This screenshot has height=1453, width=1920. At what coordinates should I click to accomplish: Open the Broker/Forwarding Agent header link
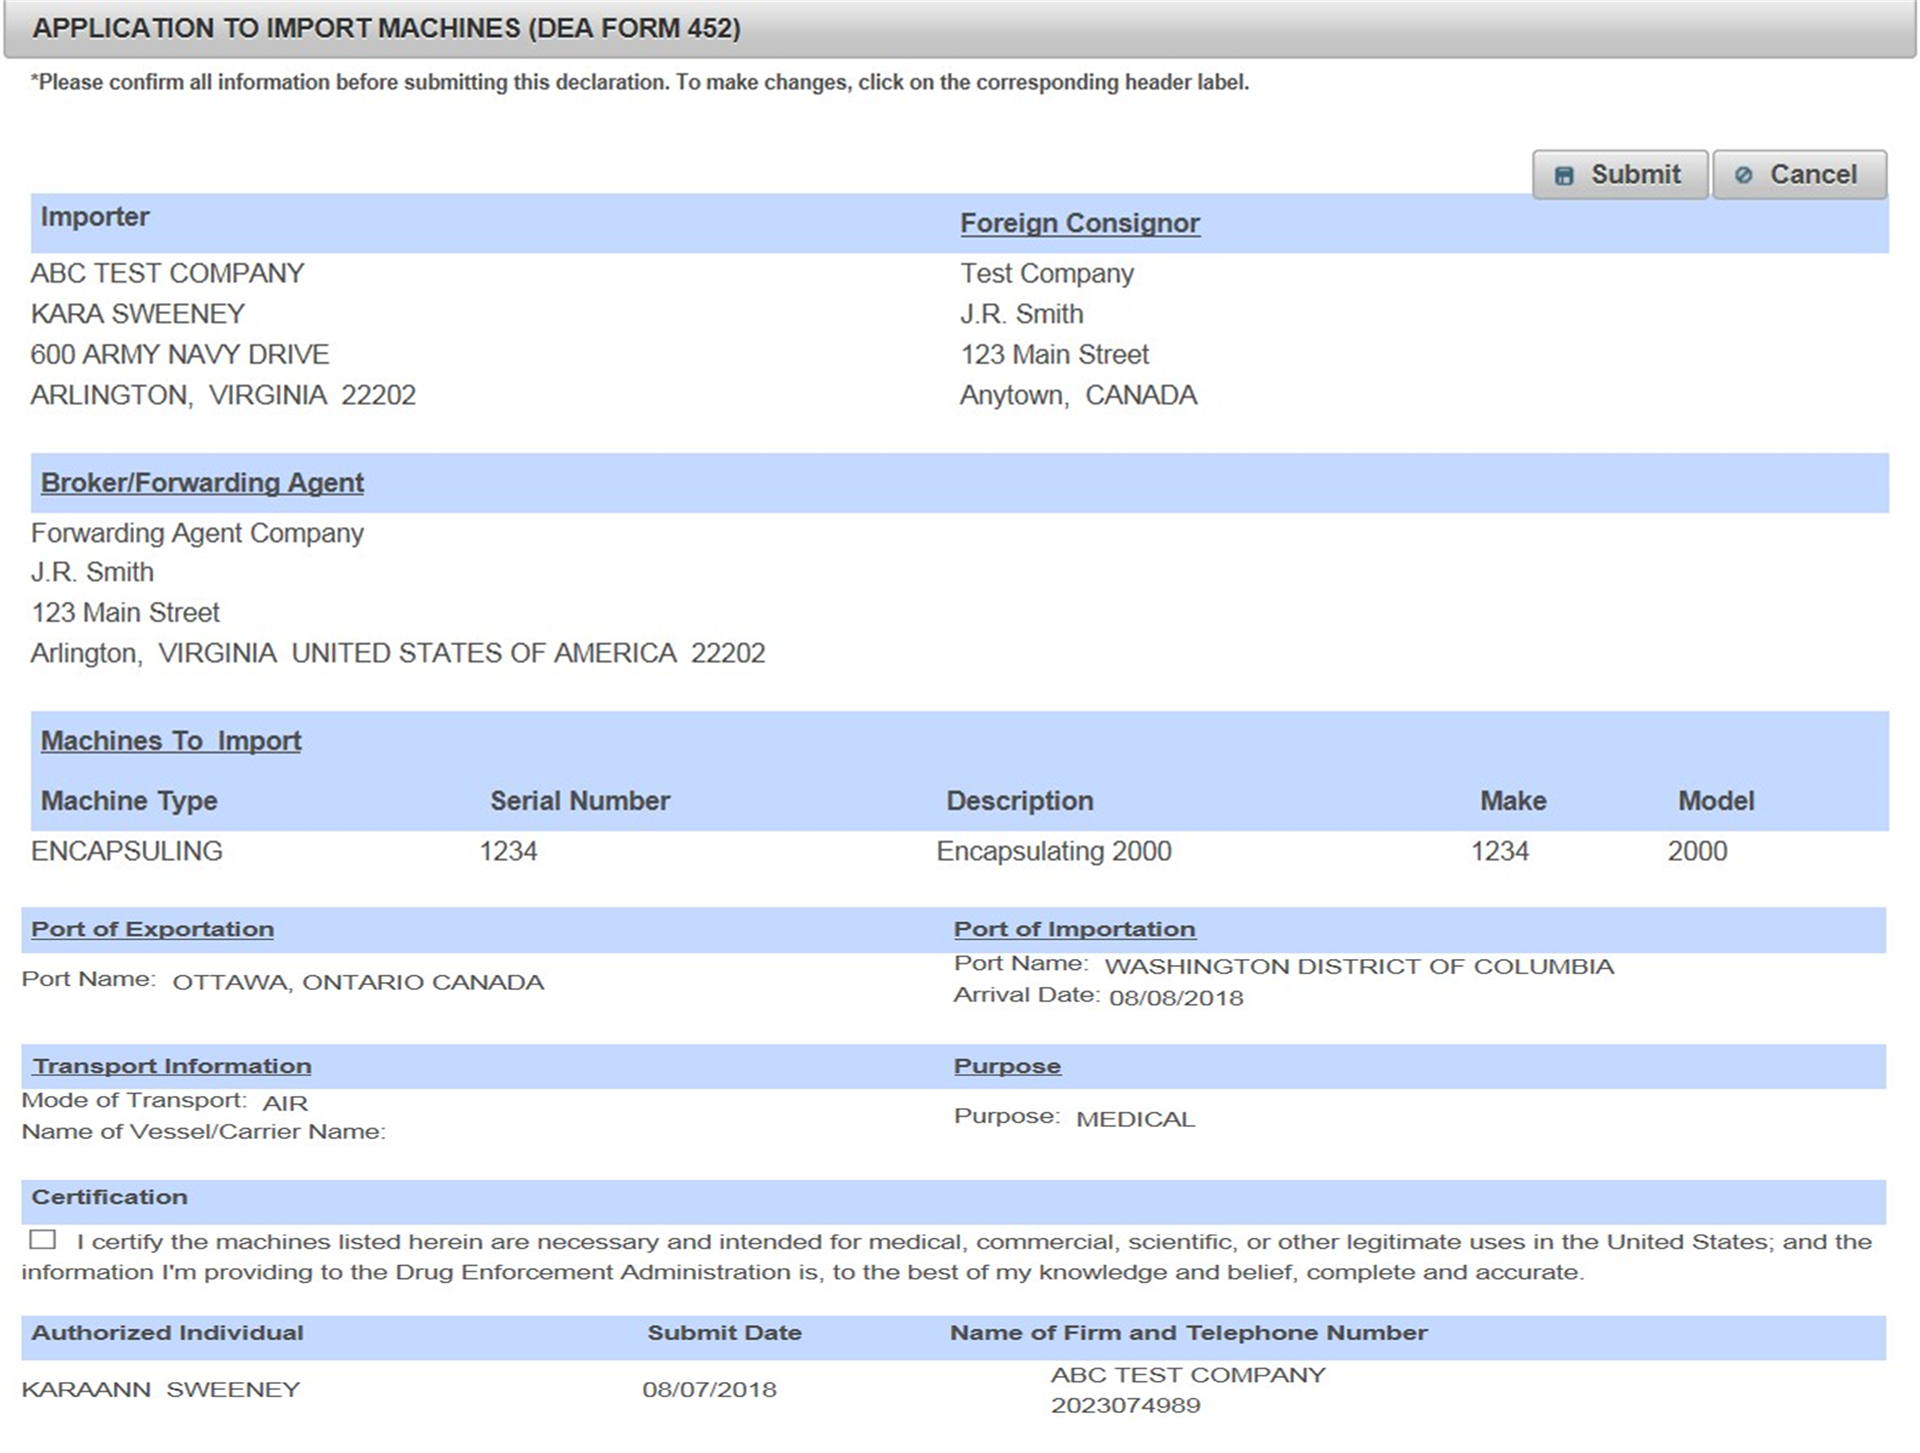tap(202, 483)
